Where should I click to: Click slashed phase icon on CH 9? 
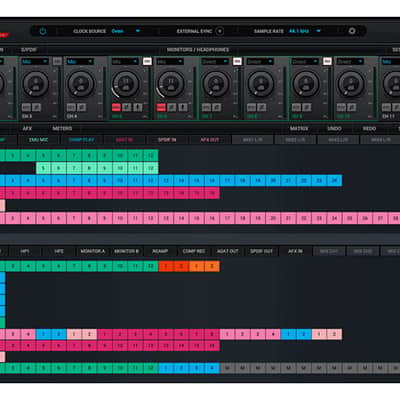pos(307,107)
